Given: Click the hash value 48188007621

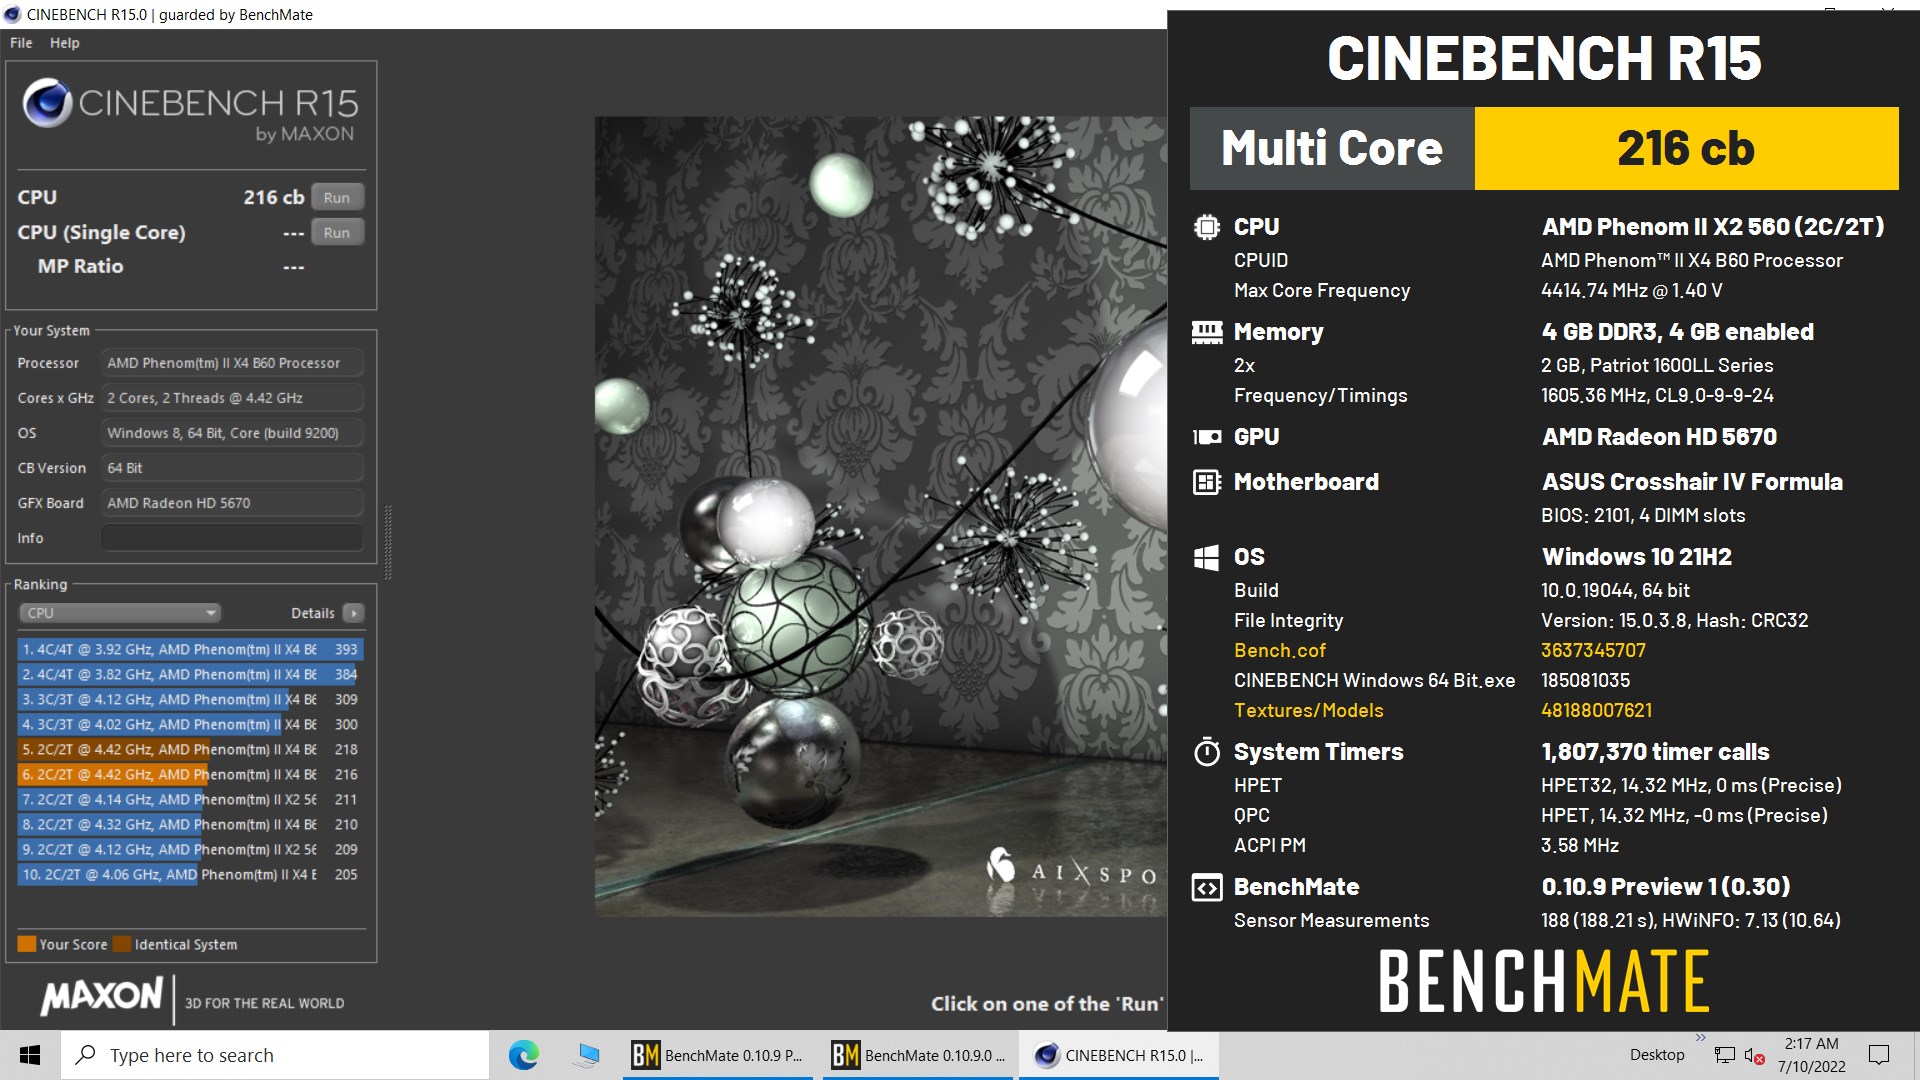Looking at the screenshot, I should tap(1596, 710).
